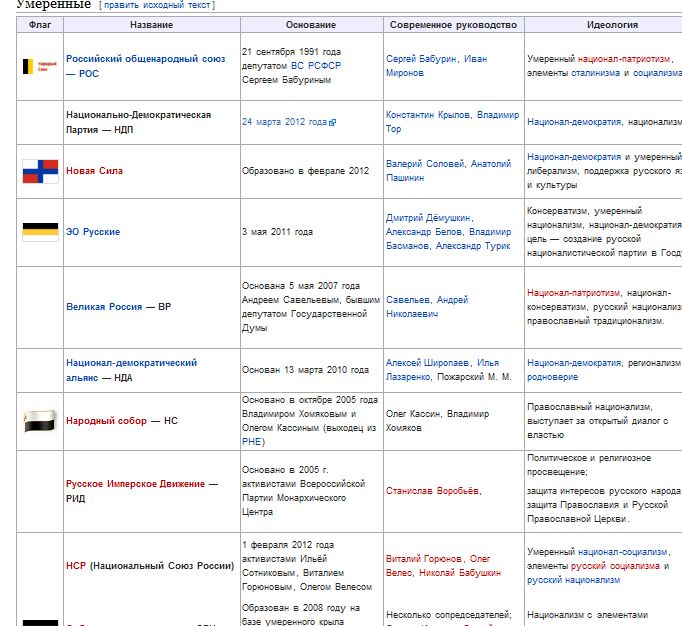Open the Новая Сила flag image
Screen dimensions: 682x626
click(40, 171)
